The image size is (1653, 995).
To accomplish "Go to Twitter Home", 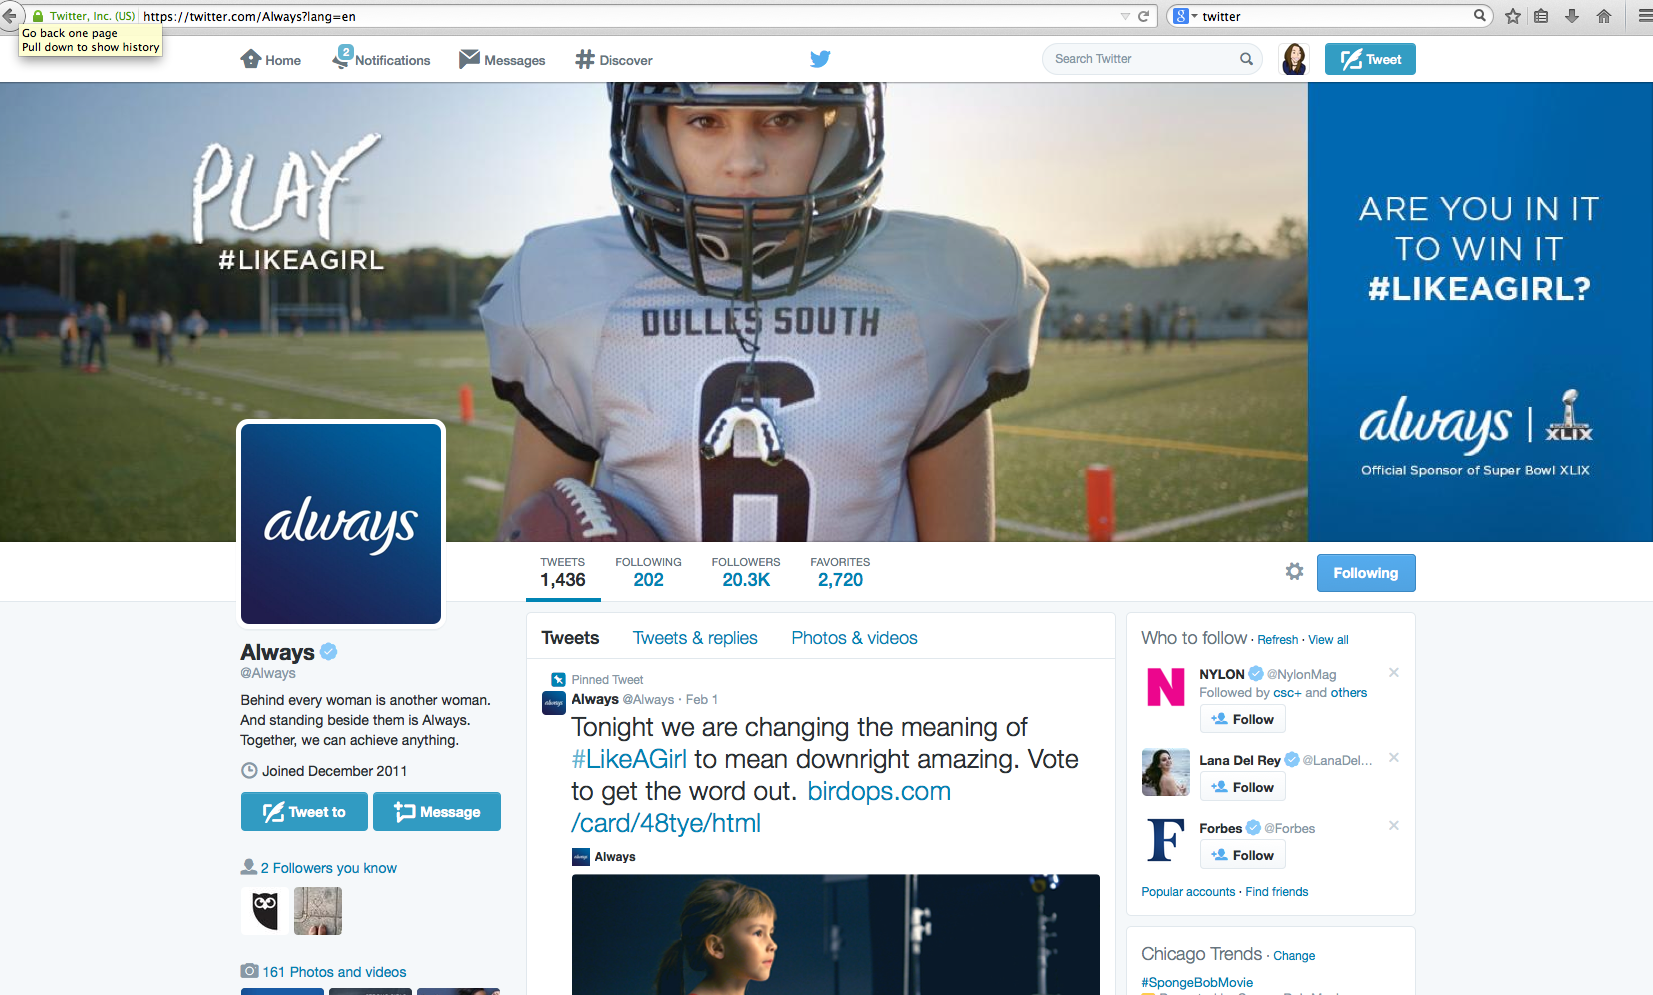I will [x=271, y=60].
